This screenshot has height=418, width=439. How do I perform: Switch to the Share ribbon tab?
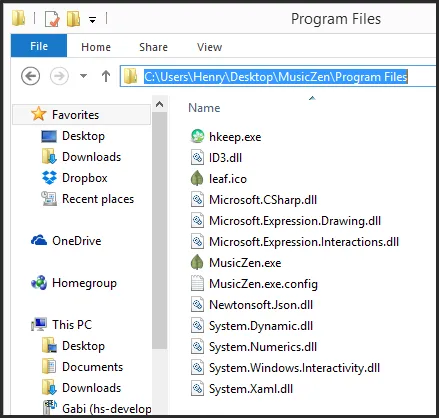tap(153, 47)
